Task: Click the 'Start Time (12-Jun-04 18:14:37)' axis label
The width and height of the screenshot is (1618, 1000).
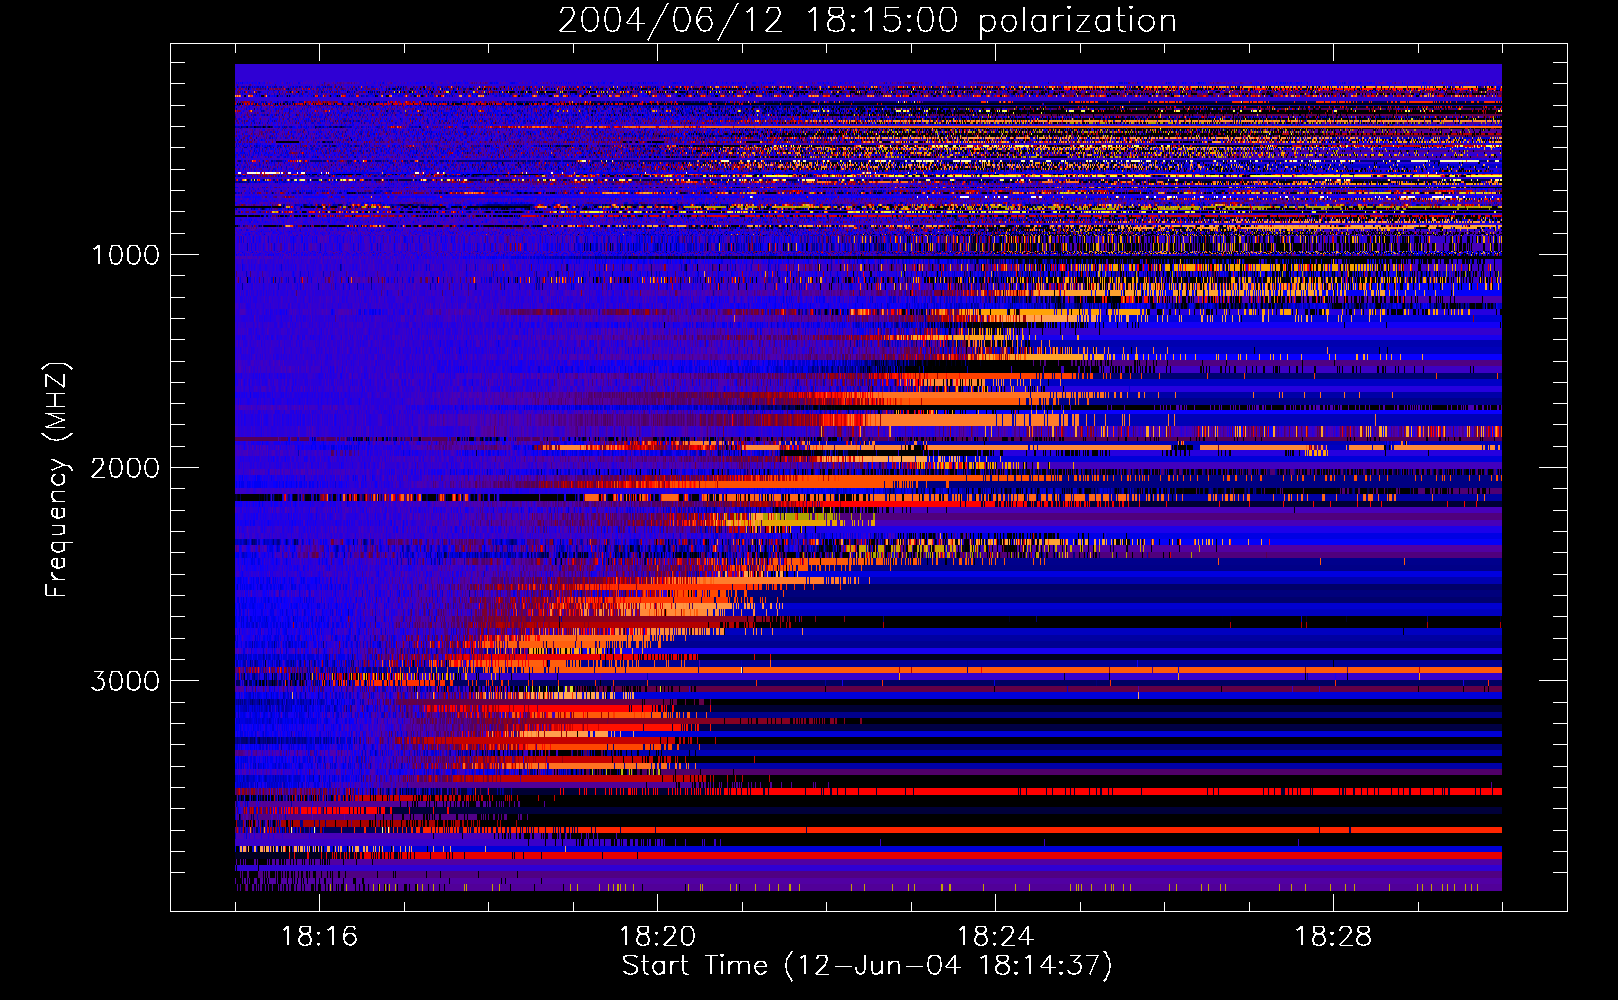Action: 867,966
